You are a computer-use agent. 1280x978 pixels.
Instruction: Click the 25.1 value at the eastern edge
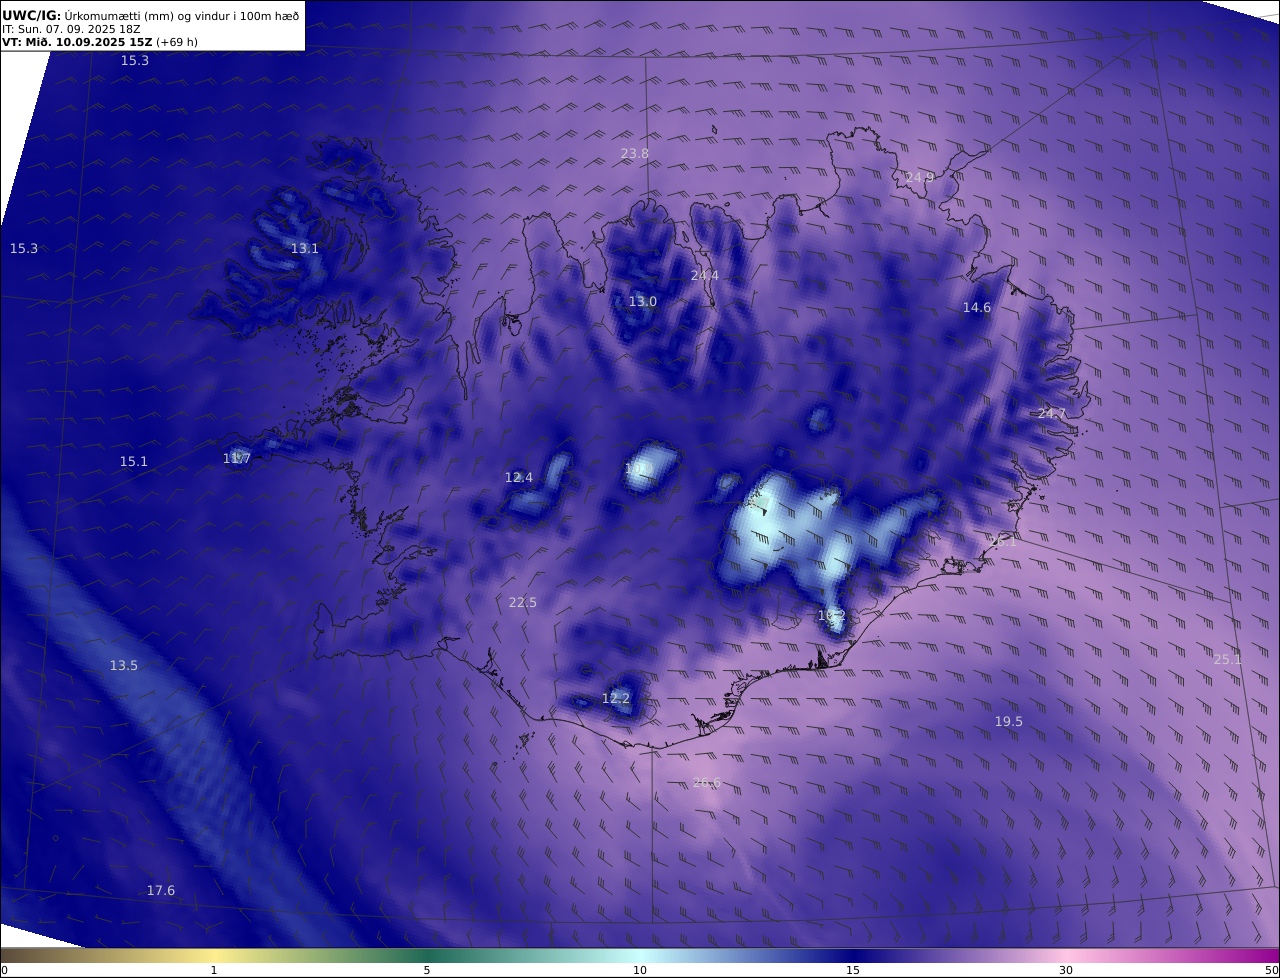click(x=1227, y=659)
